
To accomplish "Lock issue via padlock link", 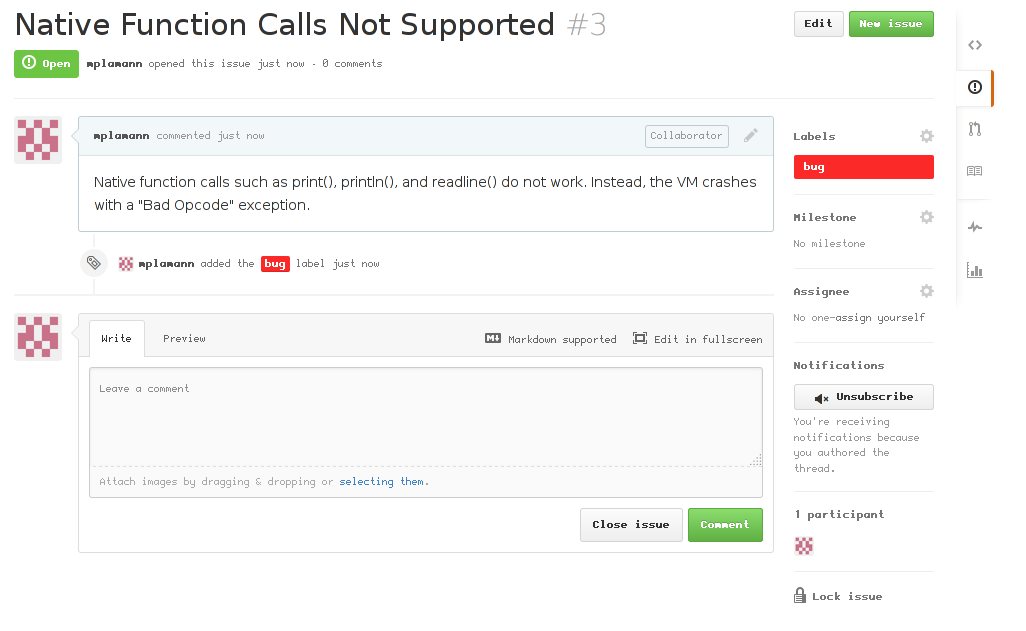I will 838,596.
